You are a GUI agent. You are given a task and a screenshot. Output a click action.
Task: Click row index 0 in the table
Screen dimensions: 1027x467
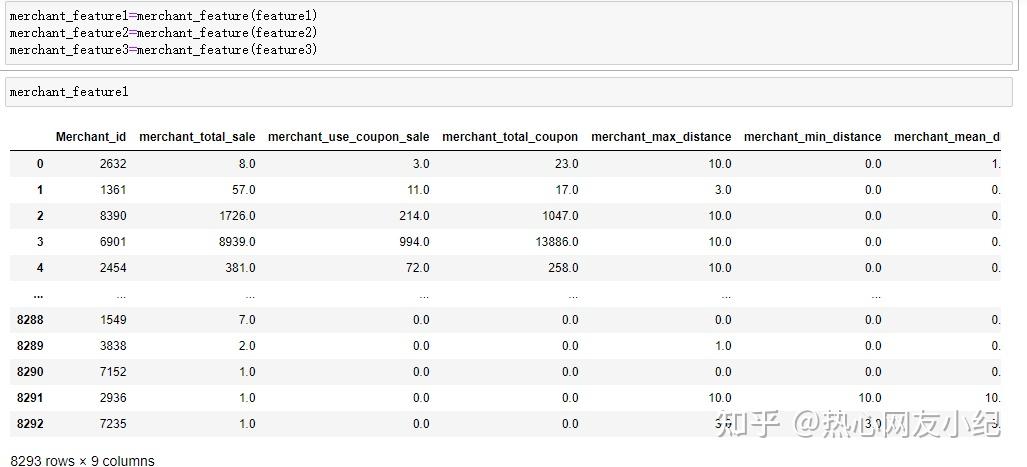[x=40, y=163]
